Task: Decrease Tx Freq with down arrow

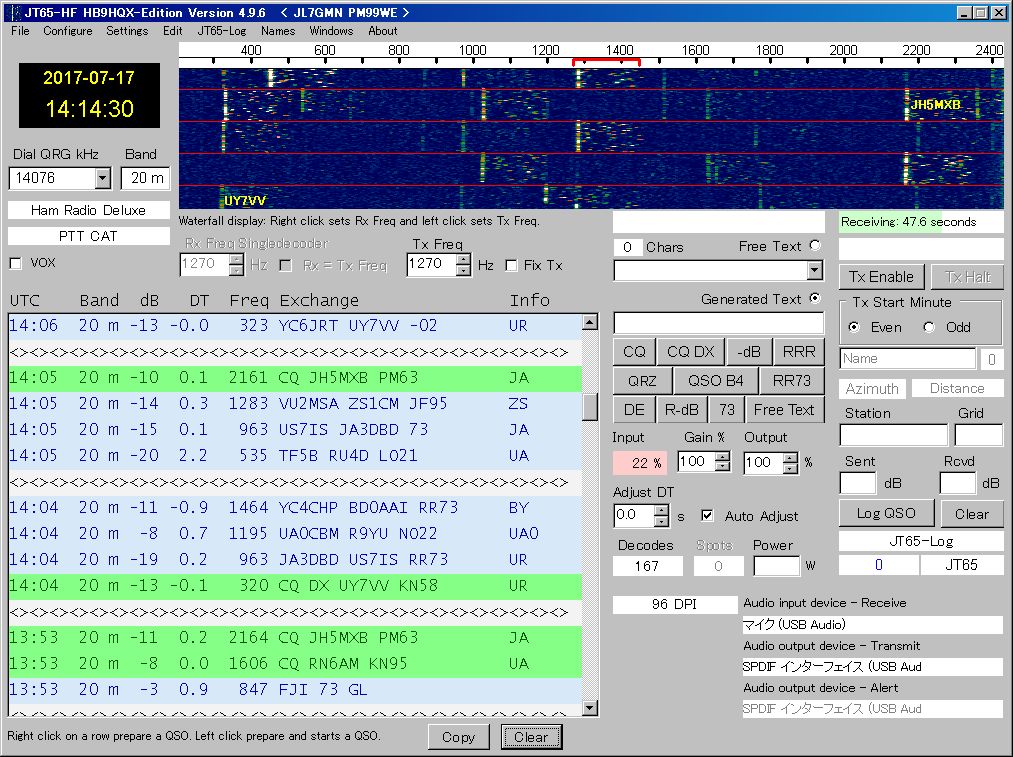Action: (x=463, y=271)
